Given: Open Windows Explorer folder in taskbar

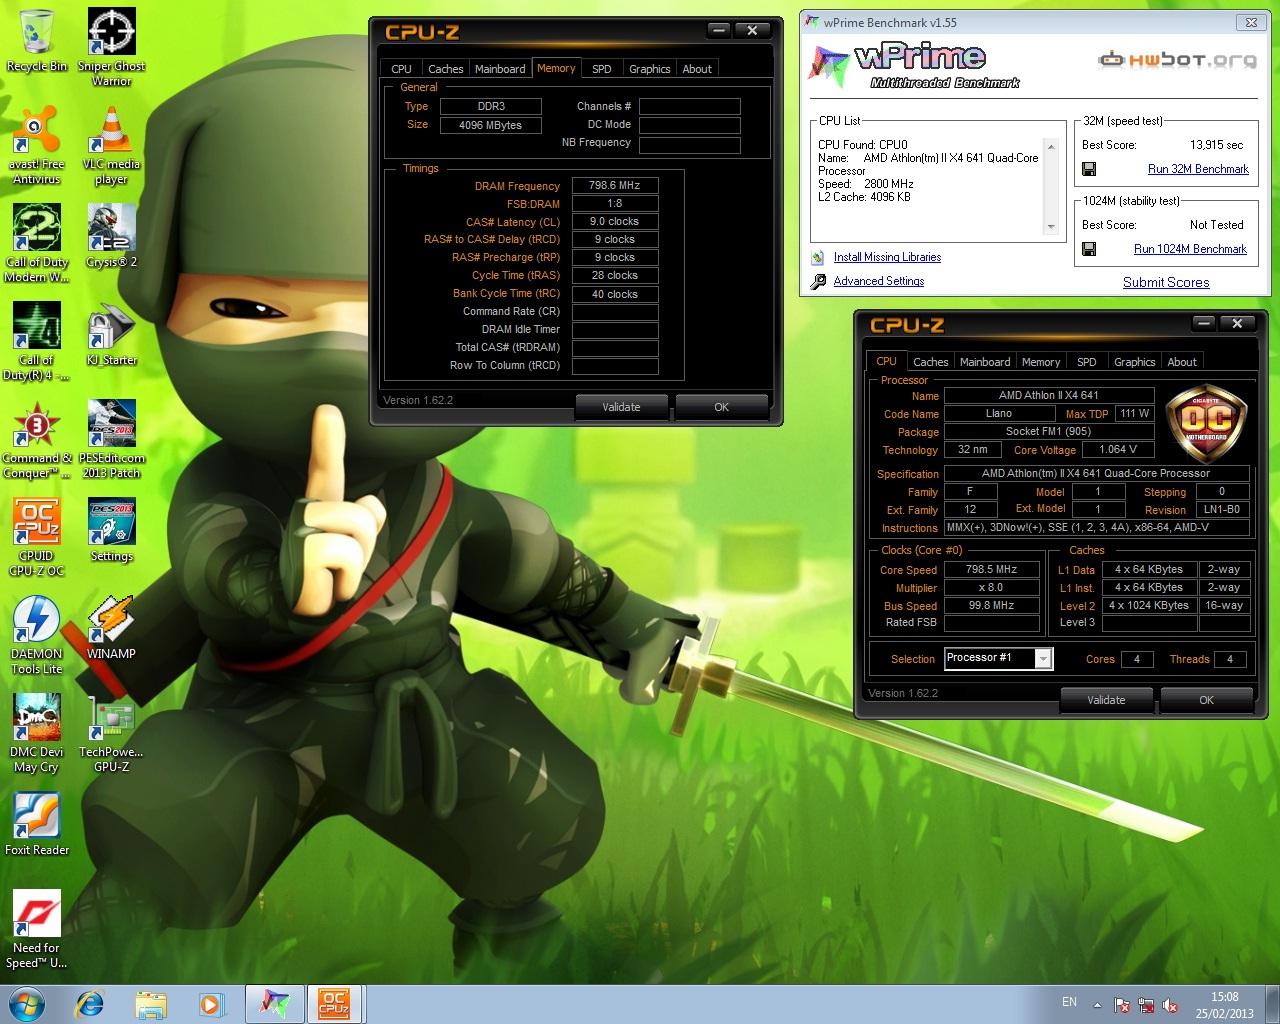Looking at the screenshot, I should click(x=151, y=1003).
